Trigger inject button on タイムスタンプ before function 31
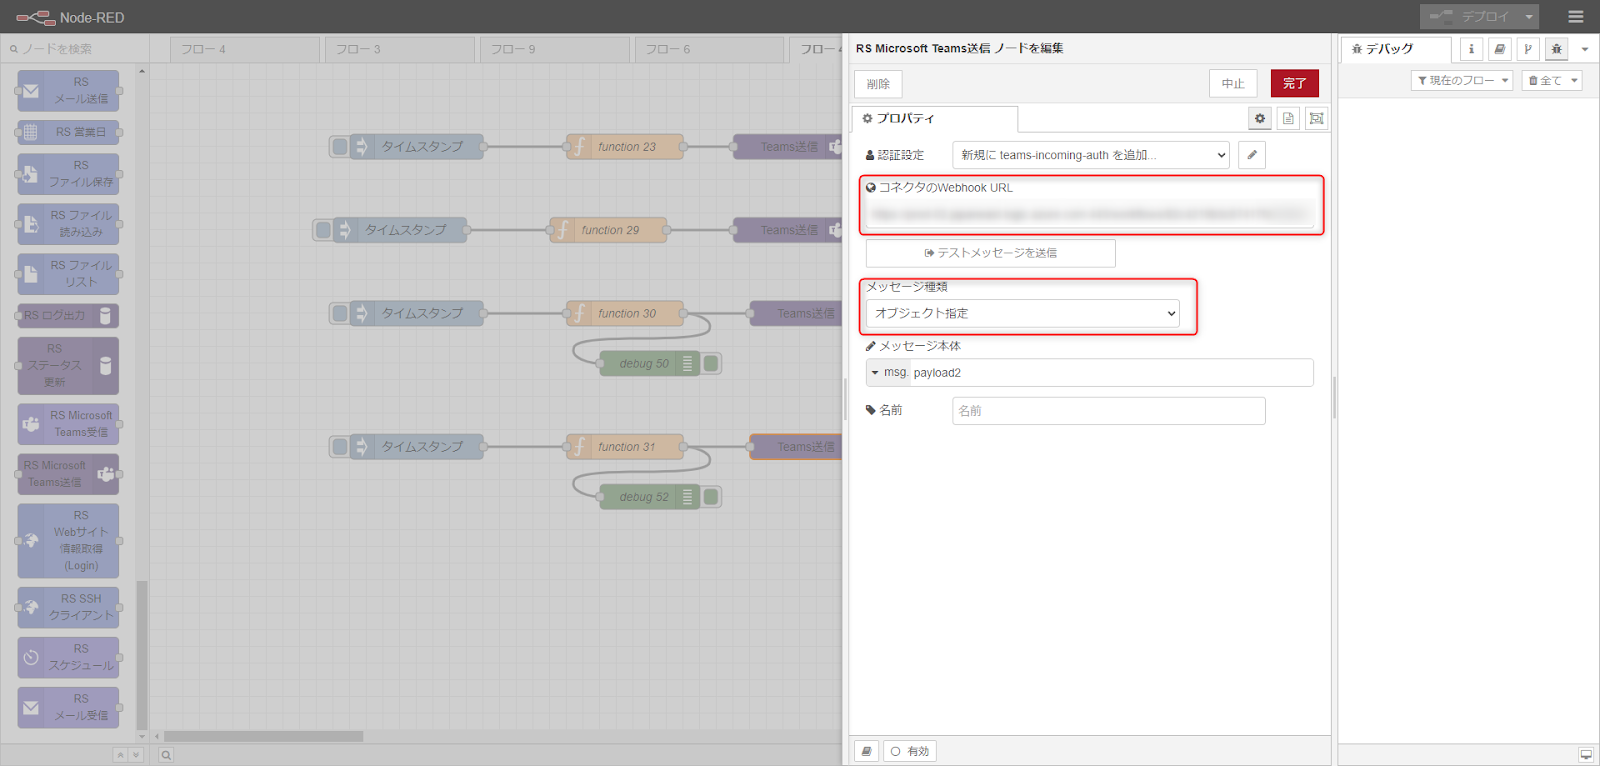 point(340,446)
